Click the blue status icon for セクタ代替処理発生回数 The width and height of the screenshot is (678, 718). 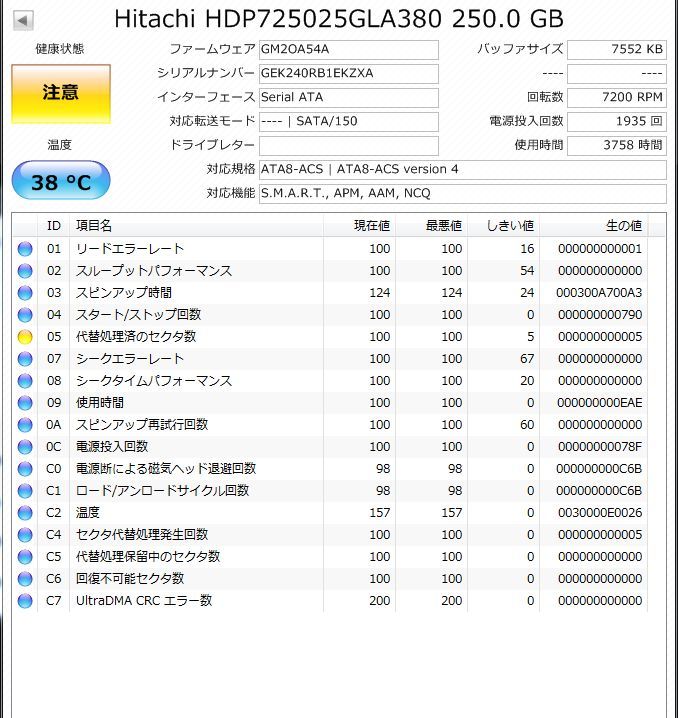point(25,535)
